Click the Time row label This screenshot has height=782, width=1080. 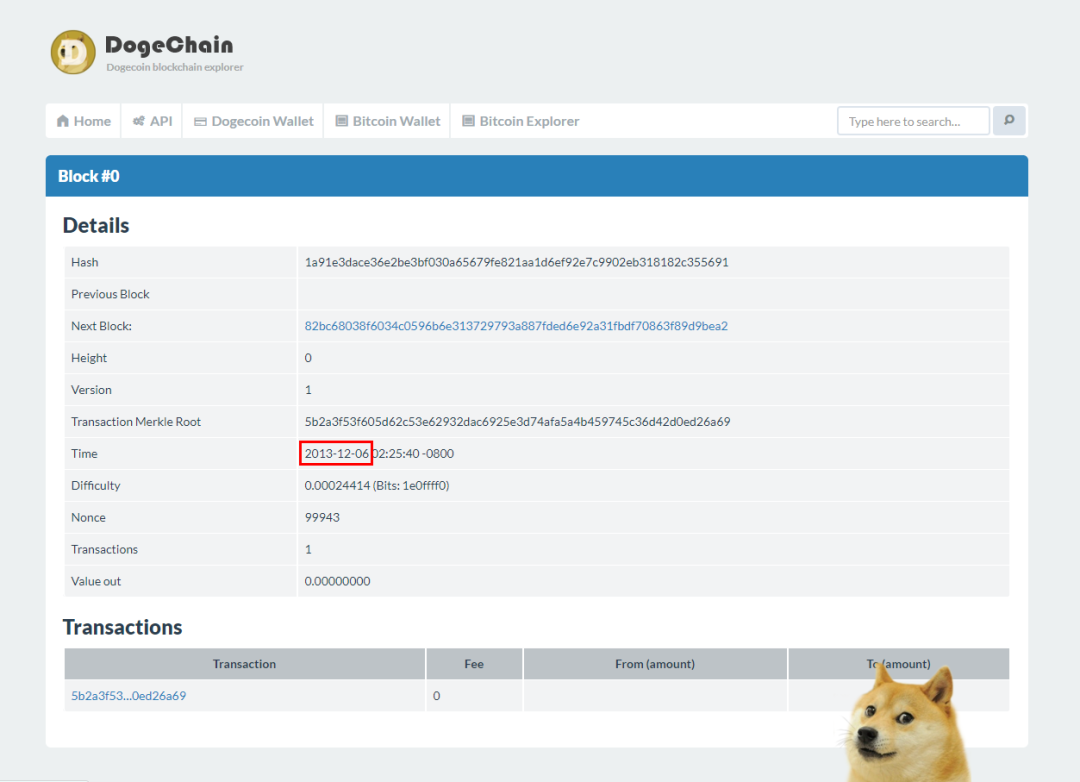(x=84, y=453)
